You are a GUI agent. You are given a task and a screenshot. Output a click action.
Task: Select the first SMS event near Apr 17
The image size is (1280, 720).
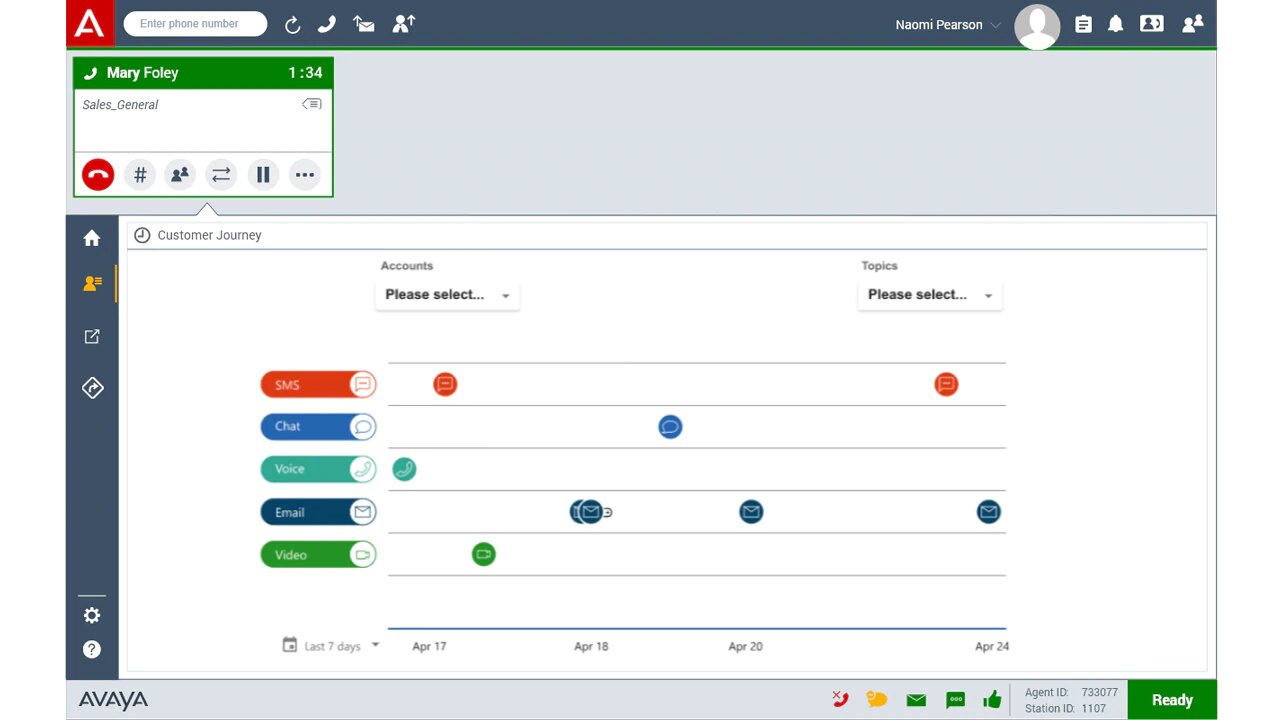445,384
